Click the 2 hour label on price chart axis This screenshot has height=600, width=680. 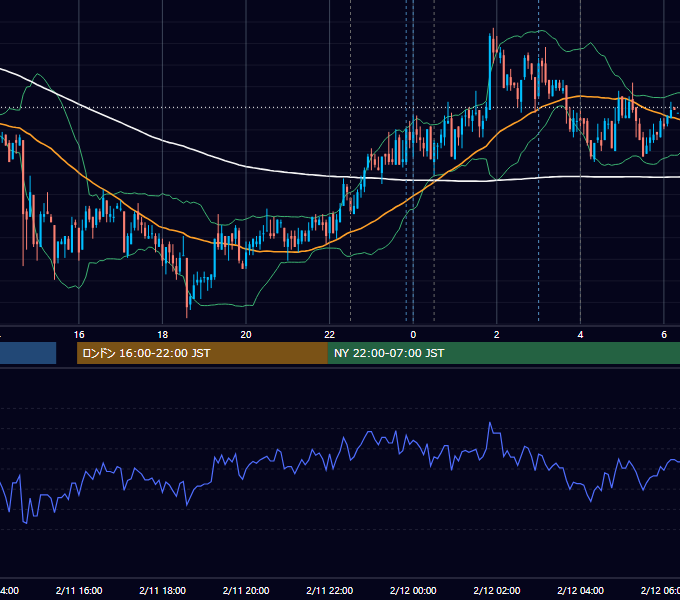coord(497,335)
